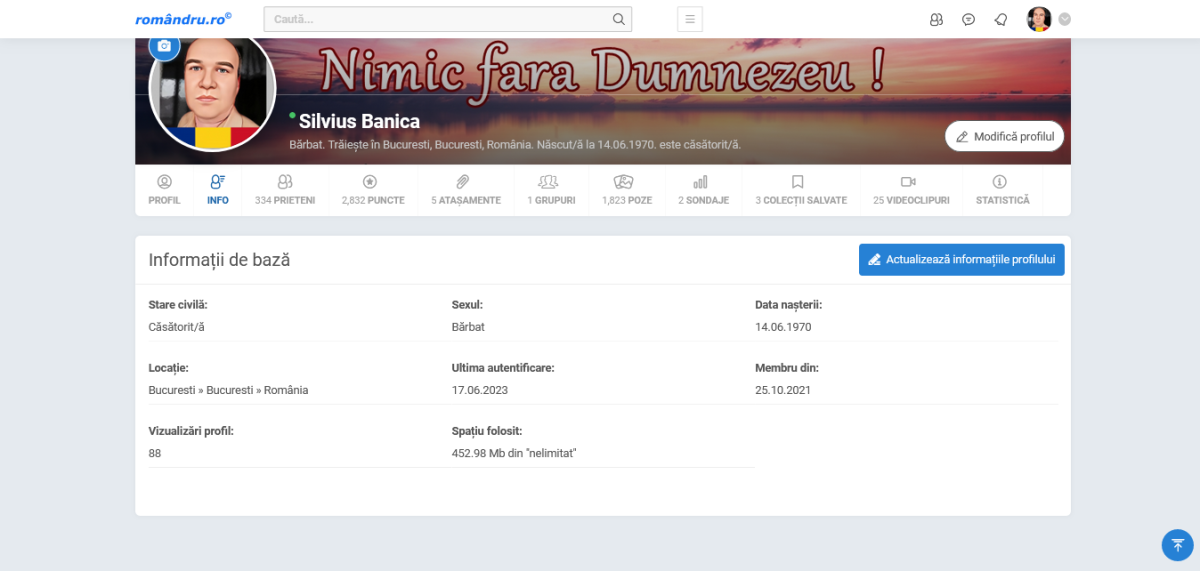Click the camera icon on profile picture
The height and width of the screenshot is (571, 1200).
(164, 47)
